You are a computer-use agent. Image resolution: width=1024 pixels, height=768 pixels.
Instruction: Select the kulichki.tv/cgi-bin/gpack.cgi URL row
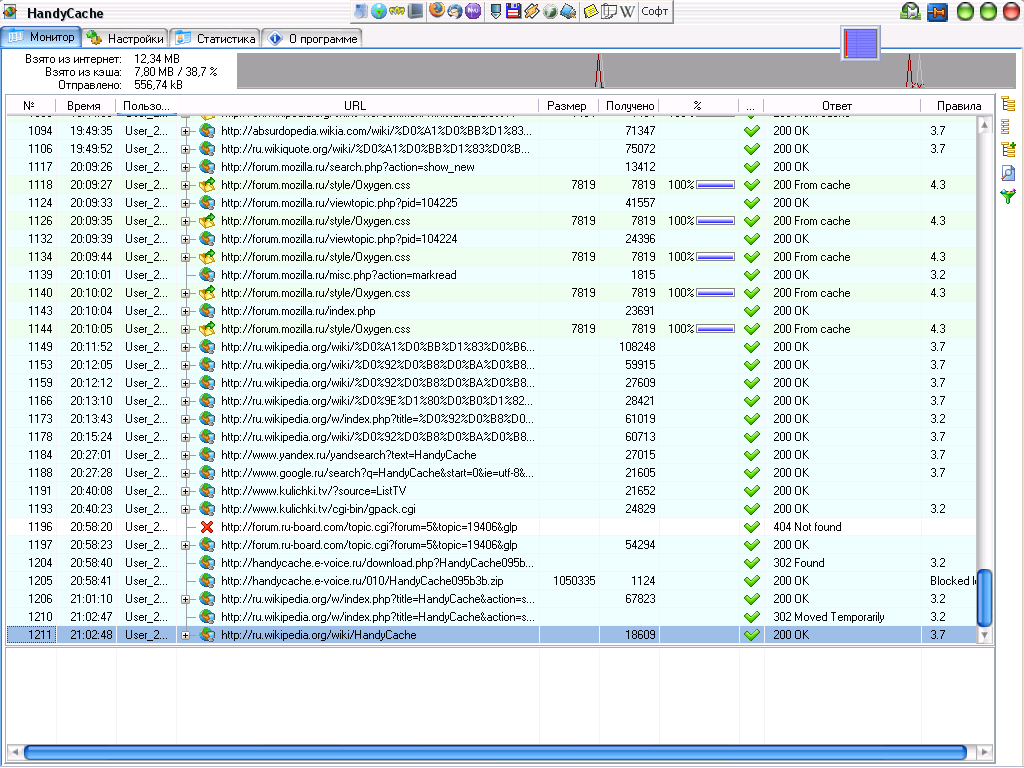pyautogui.click(x=491, y=509)
